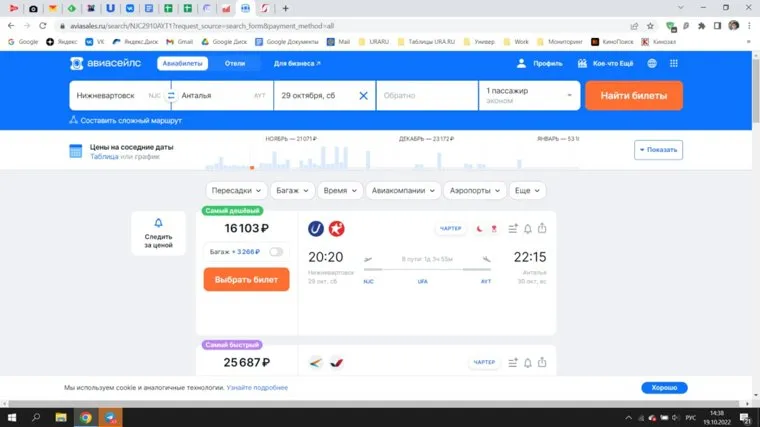Swap origin and destination cities
Image resolution: width=760 pixels, height=427 pixels.
[x=170, y=96]
